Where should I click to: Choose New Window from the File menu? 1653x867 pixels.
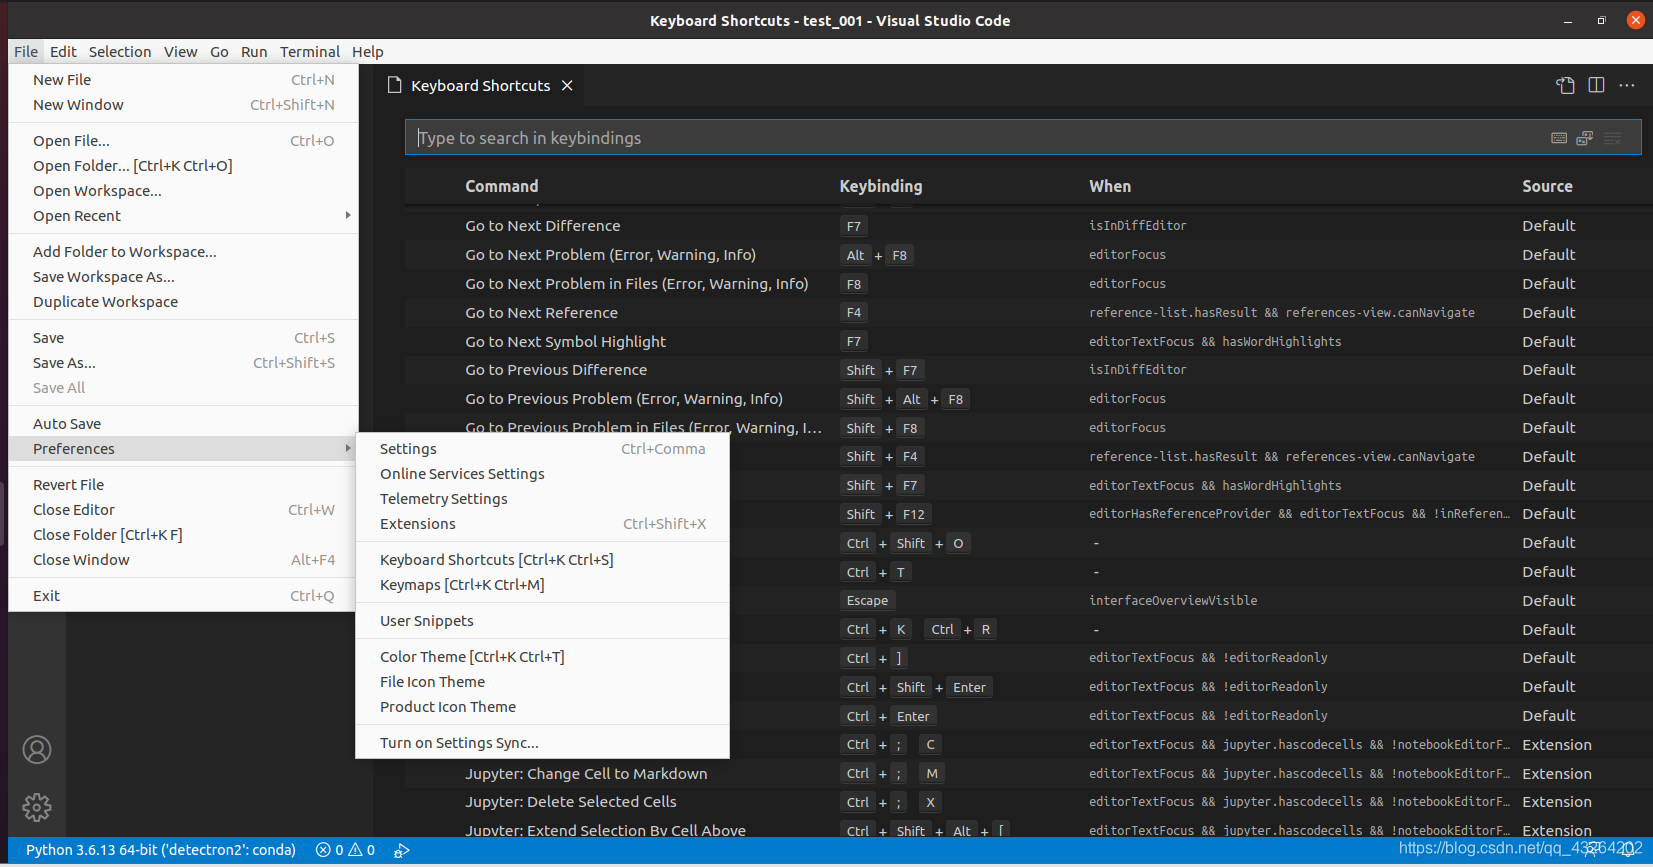tap(183, 105)
